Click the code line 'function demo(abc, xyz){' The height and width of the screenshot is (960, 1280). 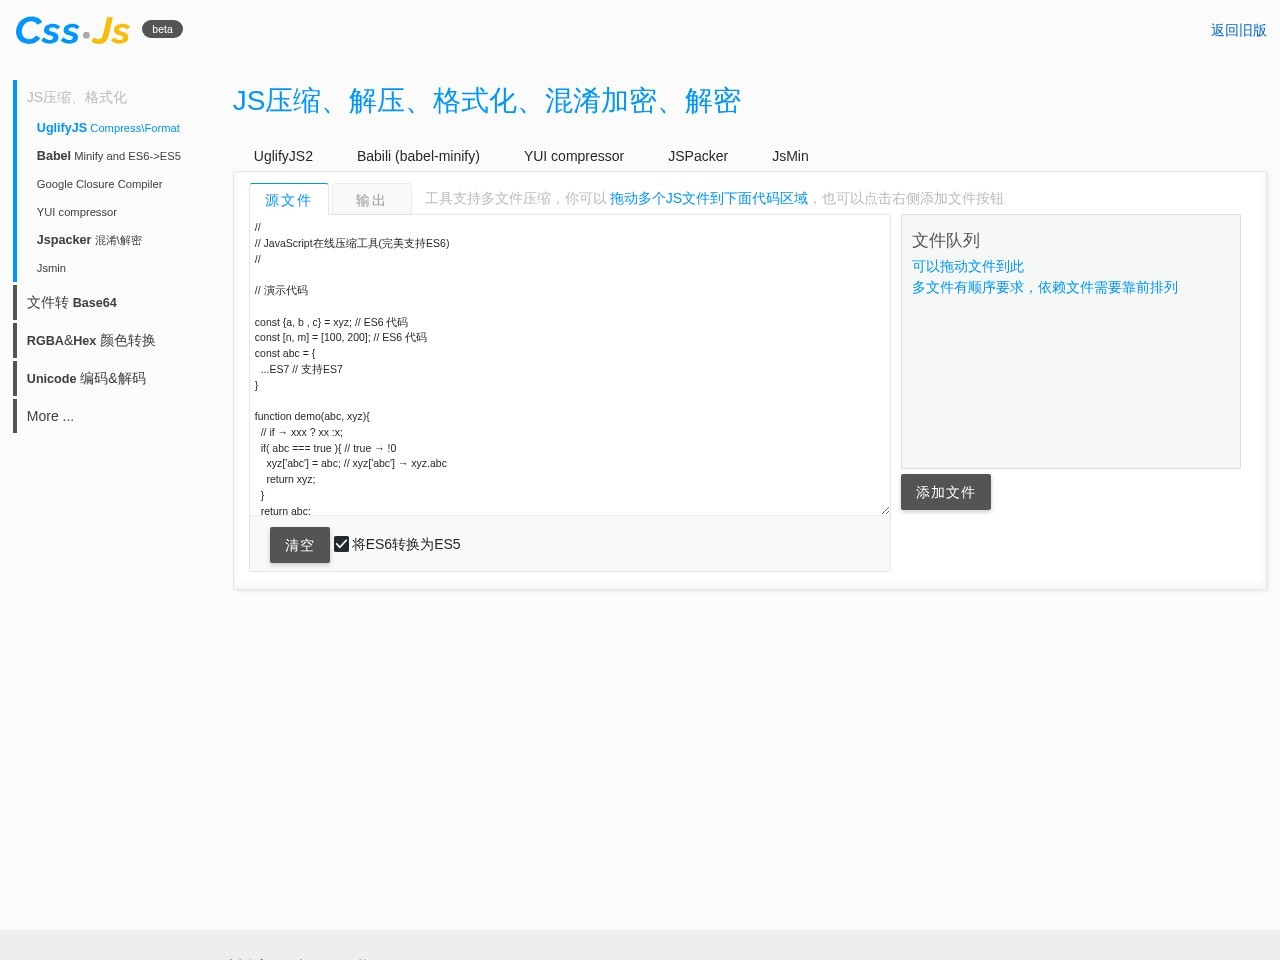point(312,416)
